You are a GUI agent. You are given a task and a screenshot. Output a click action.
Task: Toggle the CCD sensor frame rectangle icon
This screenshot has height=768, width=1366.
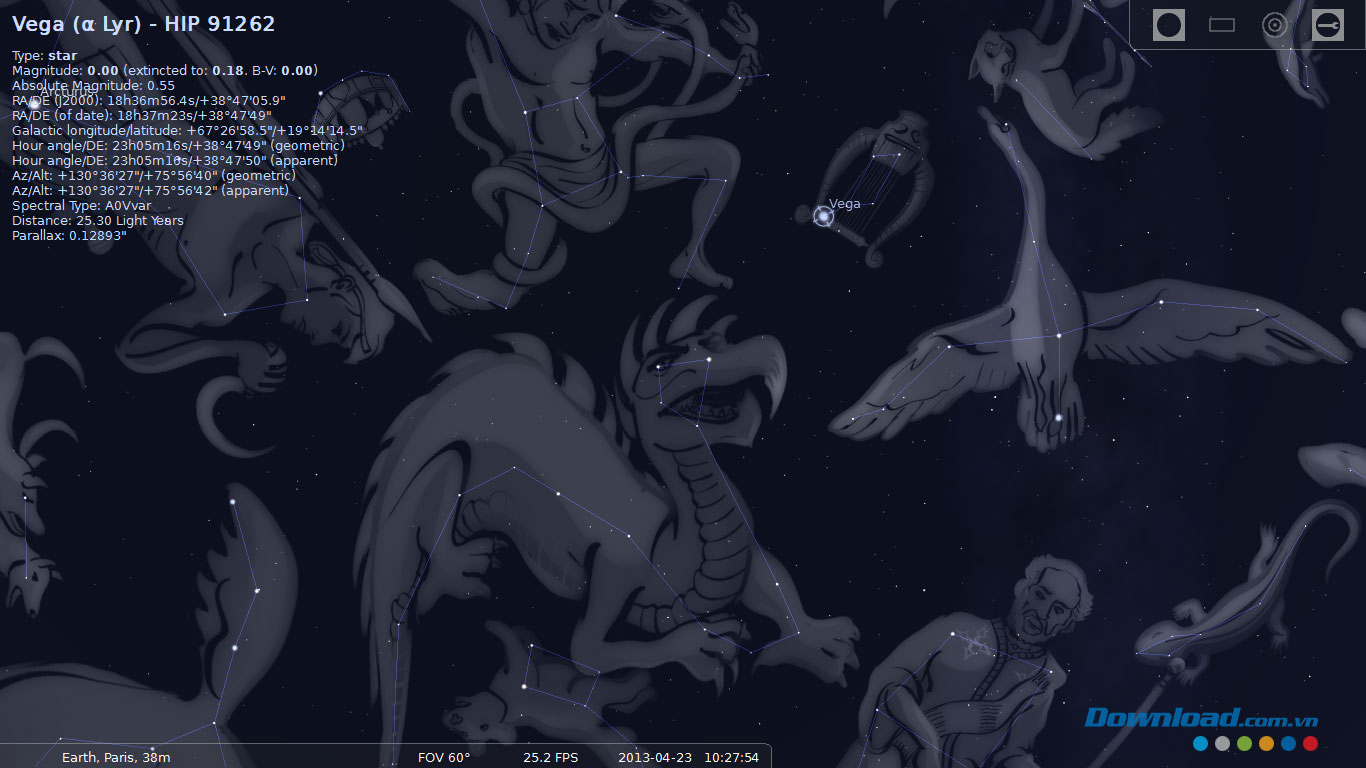[x=1222, y=25]
